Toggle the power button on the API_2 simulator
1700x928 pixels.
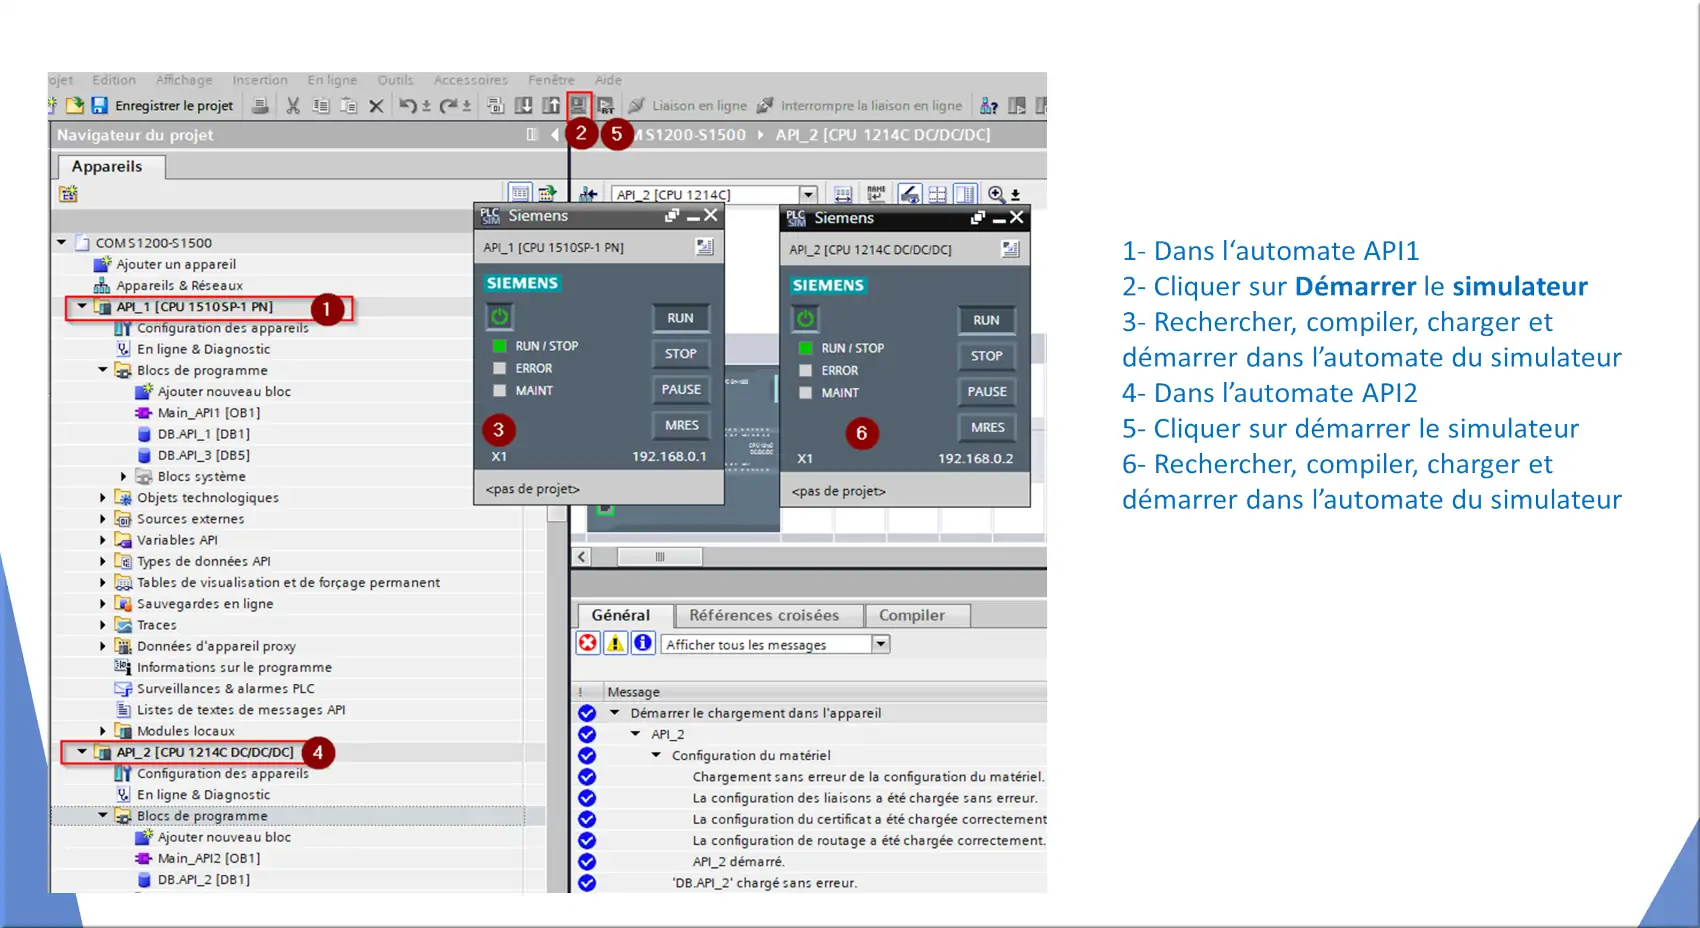coord(805,320)
